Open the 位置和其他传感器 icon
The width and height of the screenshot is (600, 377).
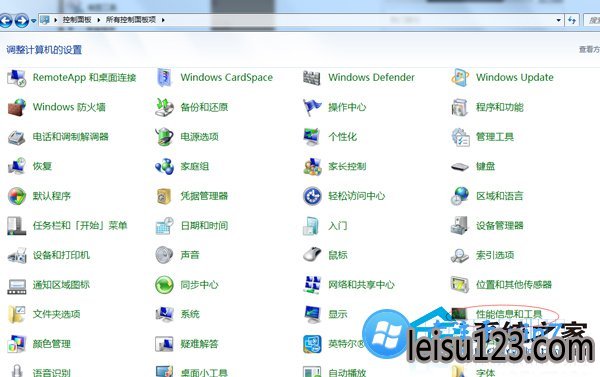point(460,285)
